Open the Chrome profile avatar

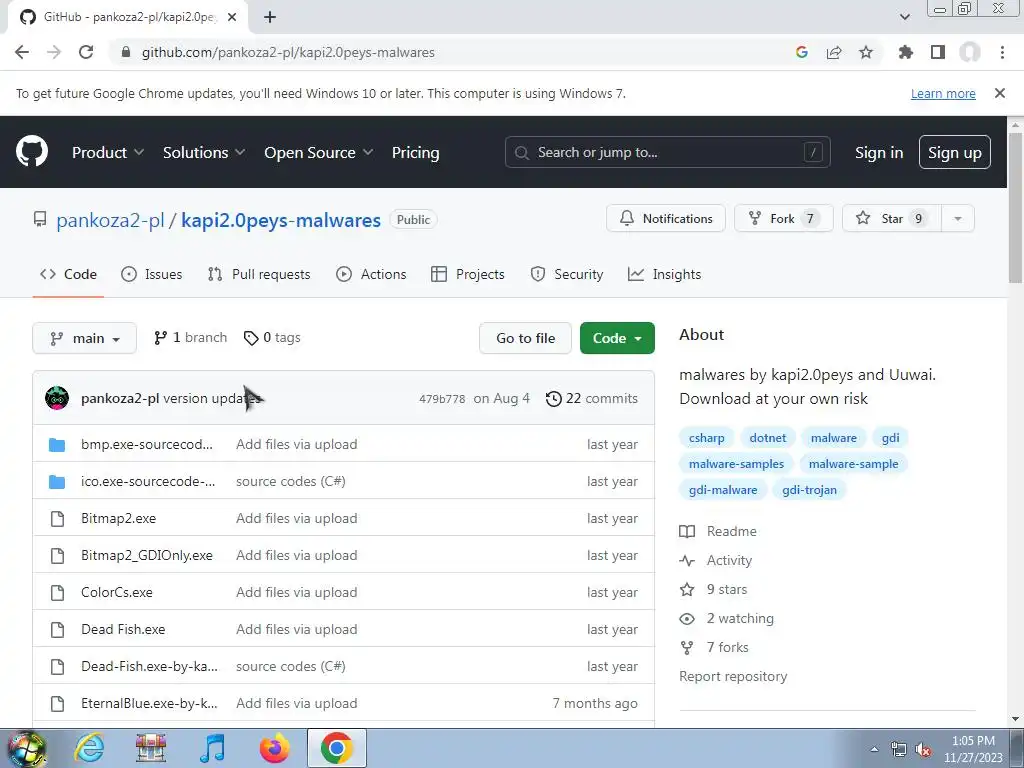970,52
